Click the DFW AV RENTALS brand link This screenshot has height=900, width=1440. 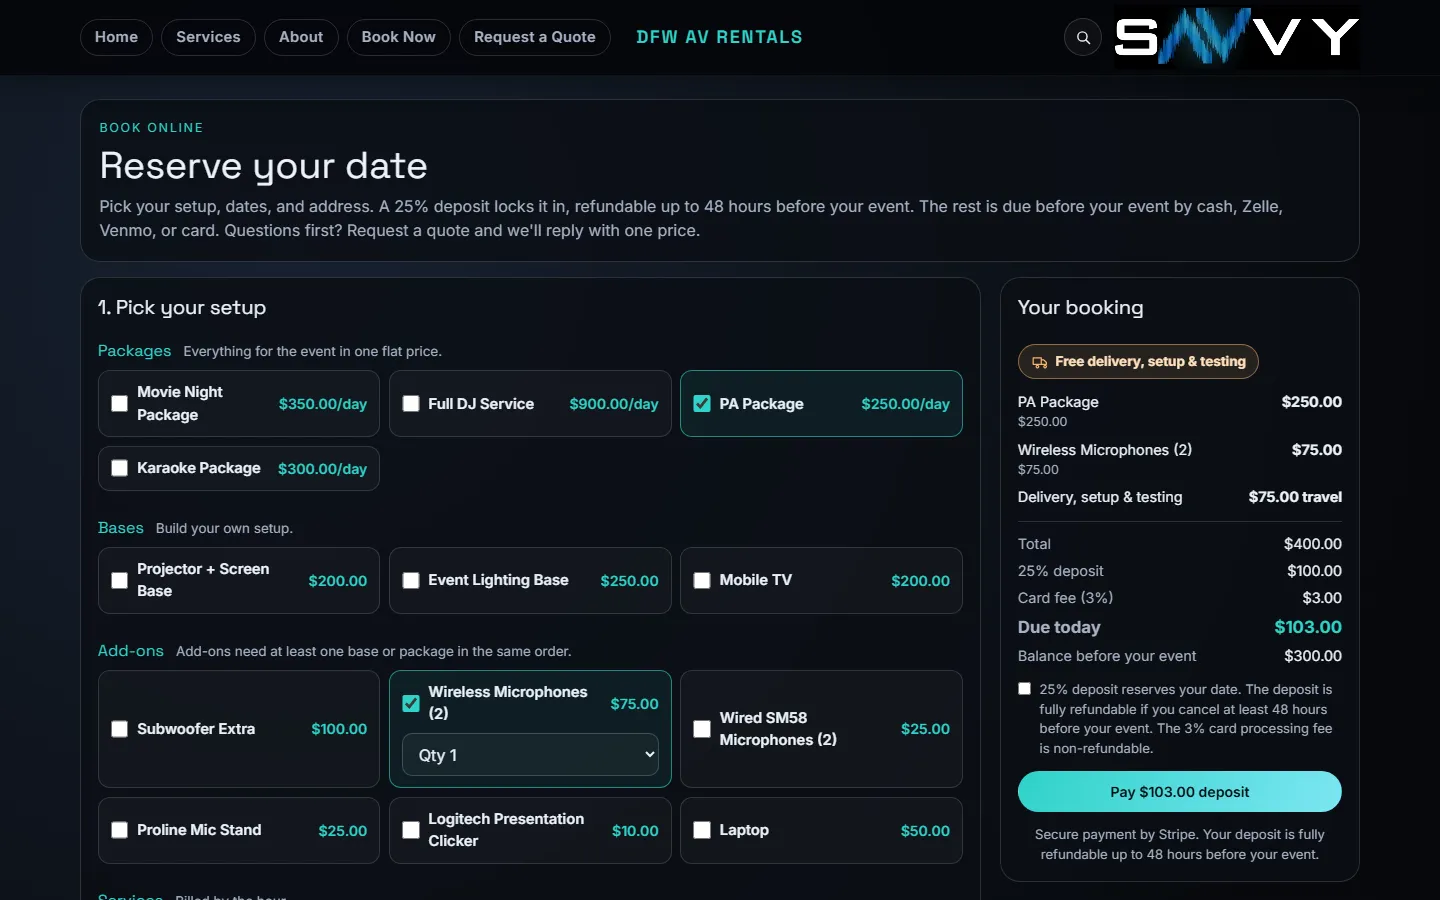coord(719,37)
